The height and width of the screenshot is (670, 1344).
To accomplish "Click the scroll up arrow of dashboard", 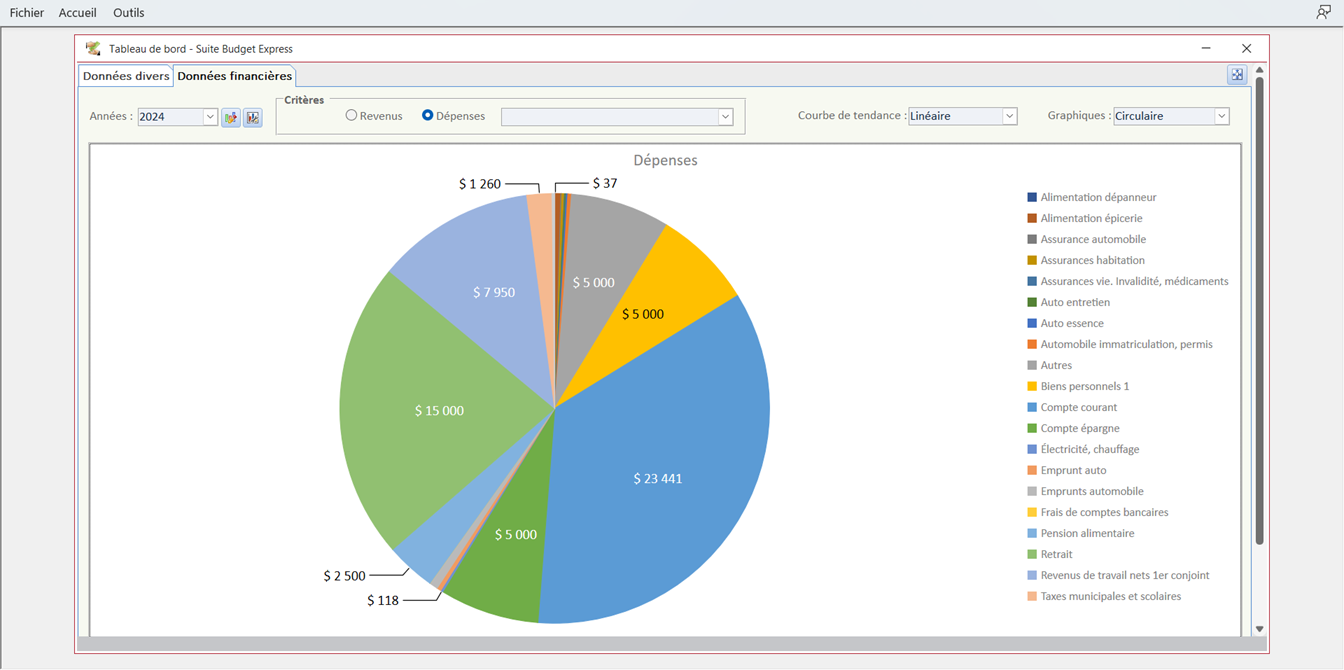I will click(1259, 71).
